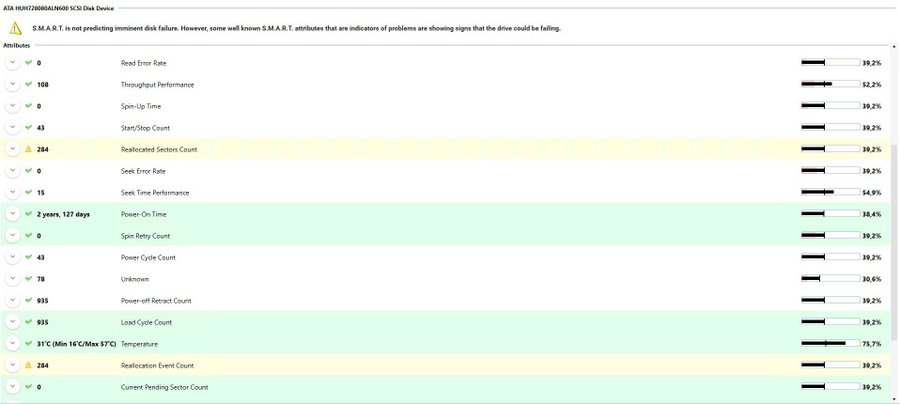The image size is (900, 404).
Task: Click the green check icon for Seek Time Performance
Action: point(29,192)
